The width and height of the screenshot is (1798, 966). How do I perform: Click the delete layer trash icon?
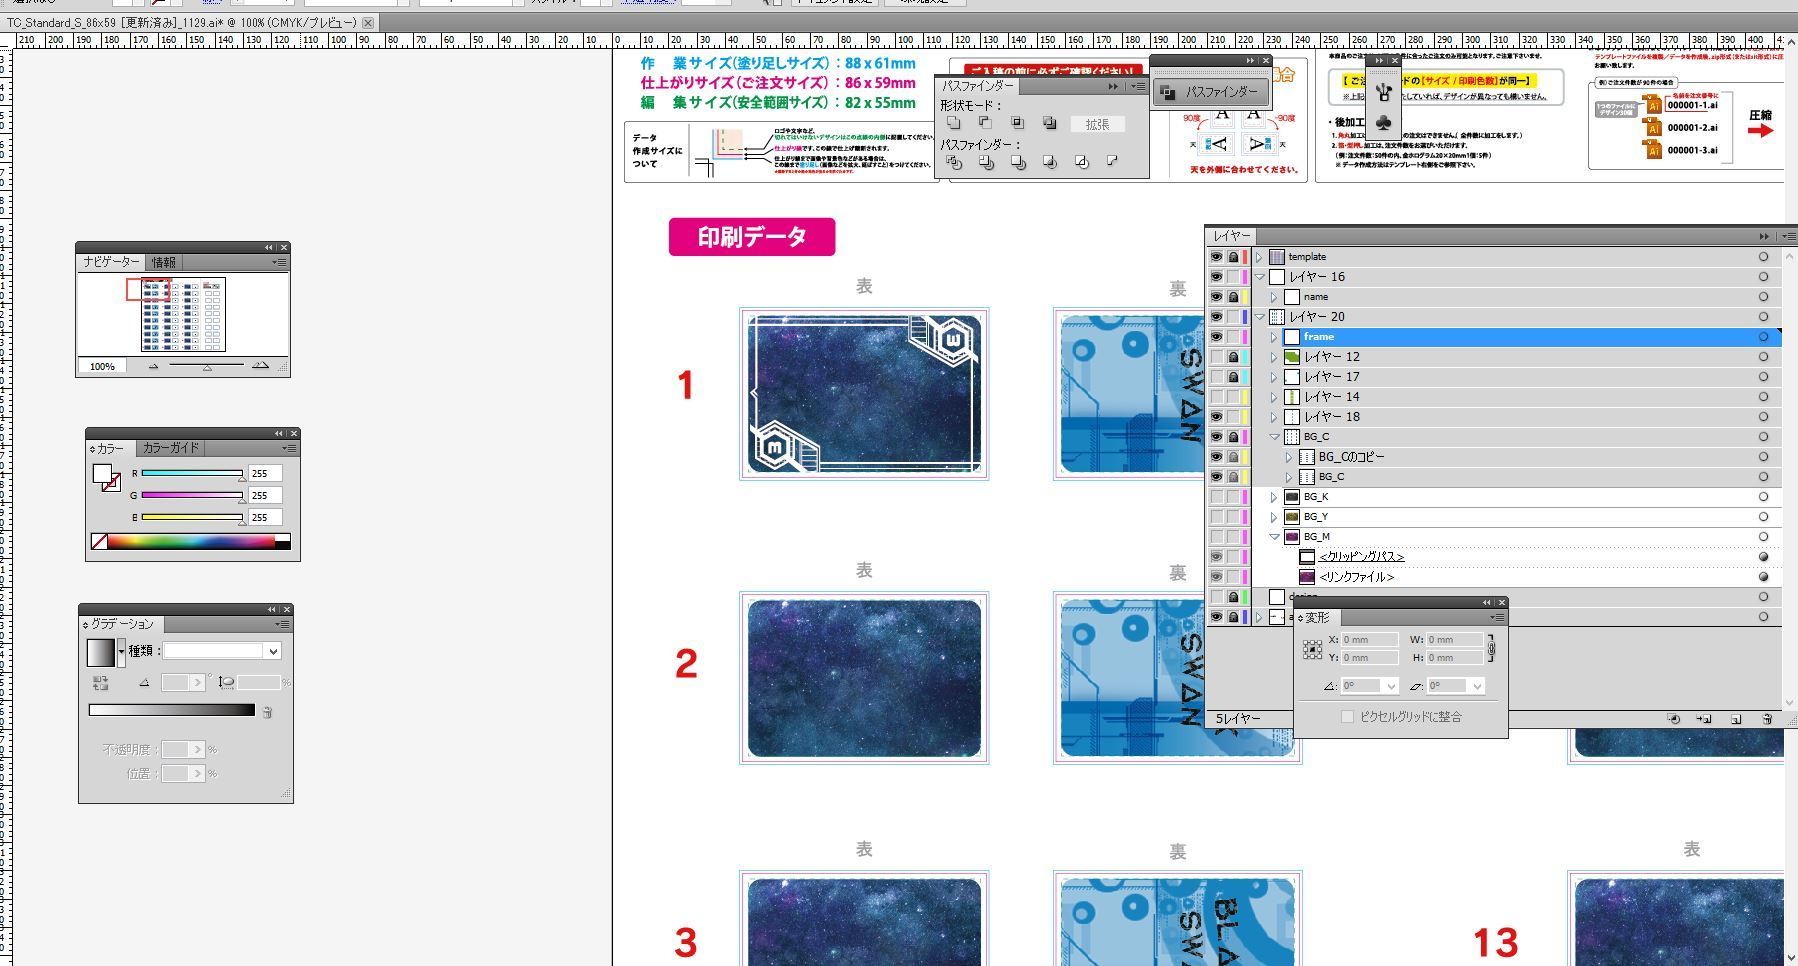[1767, 719]
